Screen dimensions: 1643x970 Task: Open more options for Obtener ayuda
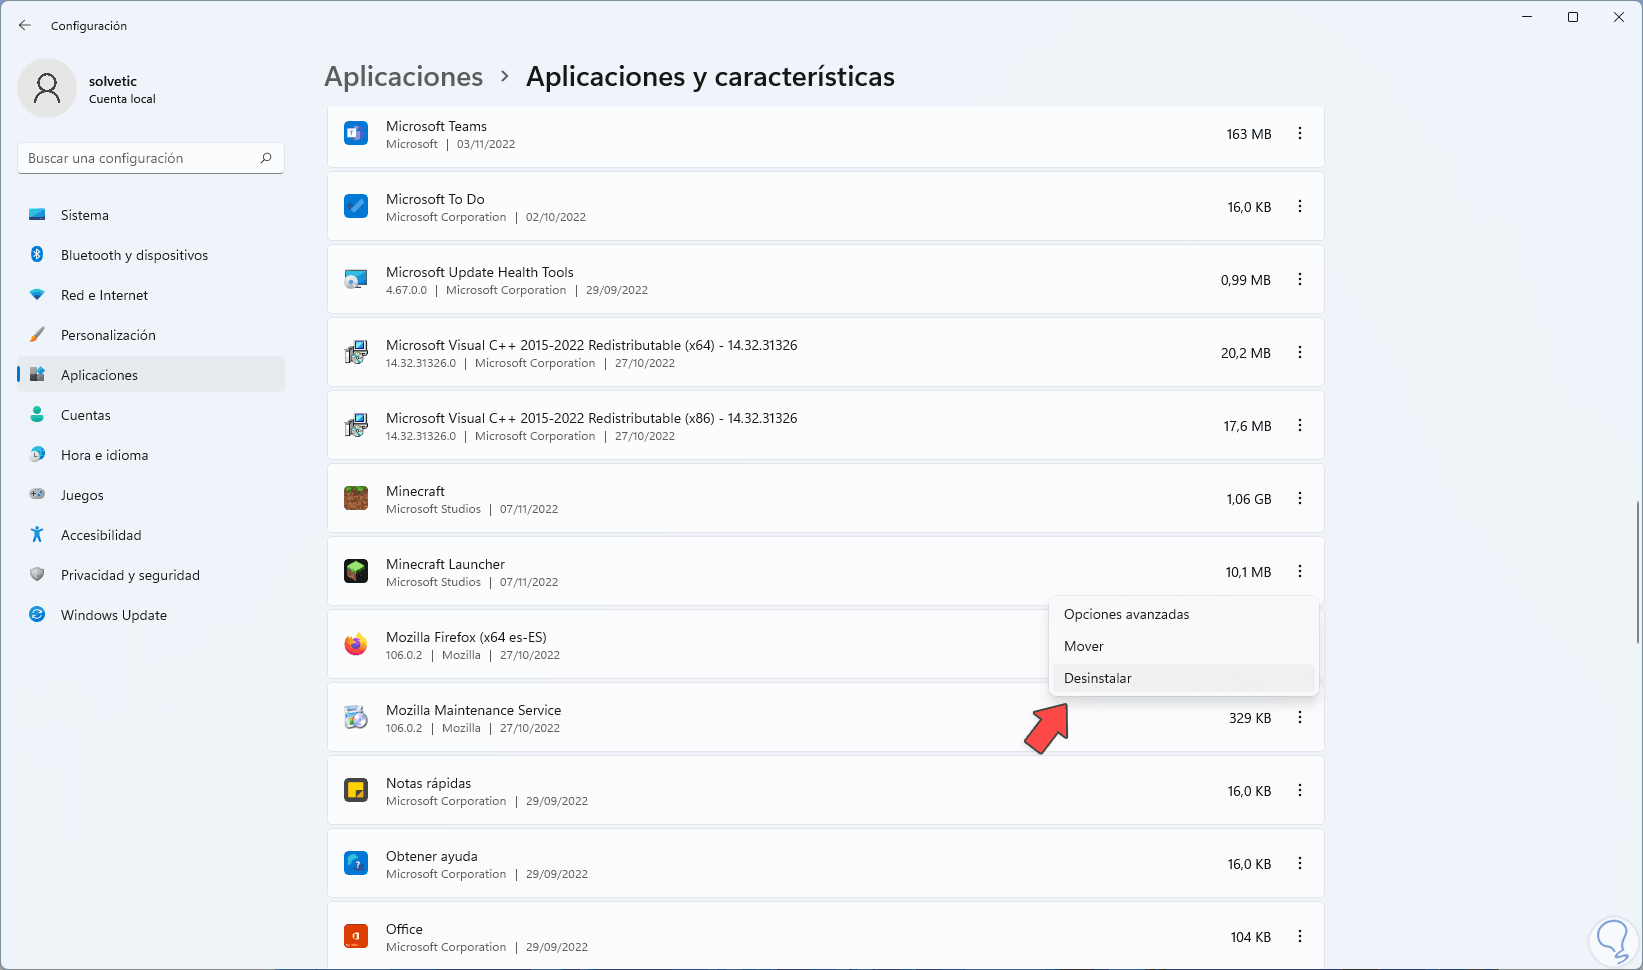(x=1300, y=863)
